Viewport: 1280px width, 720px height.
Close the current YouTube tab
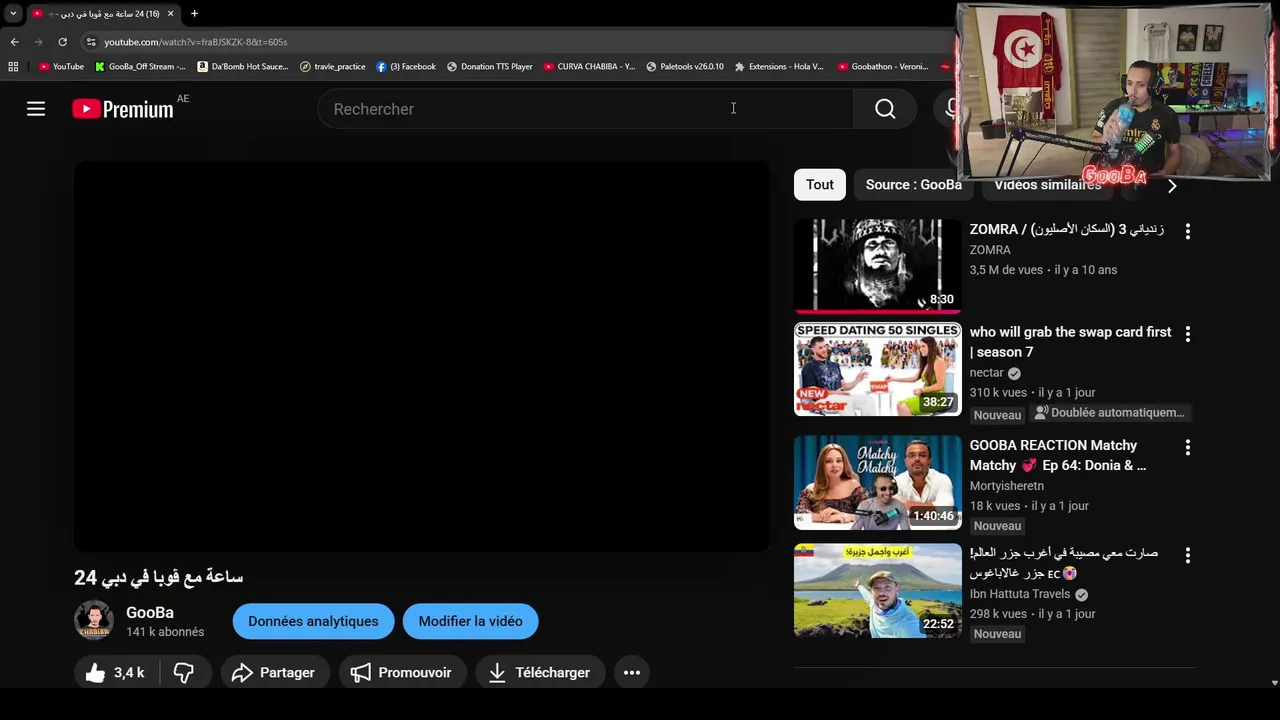tap(170, 14)
